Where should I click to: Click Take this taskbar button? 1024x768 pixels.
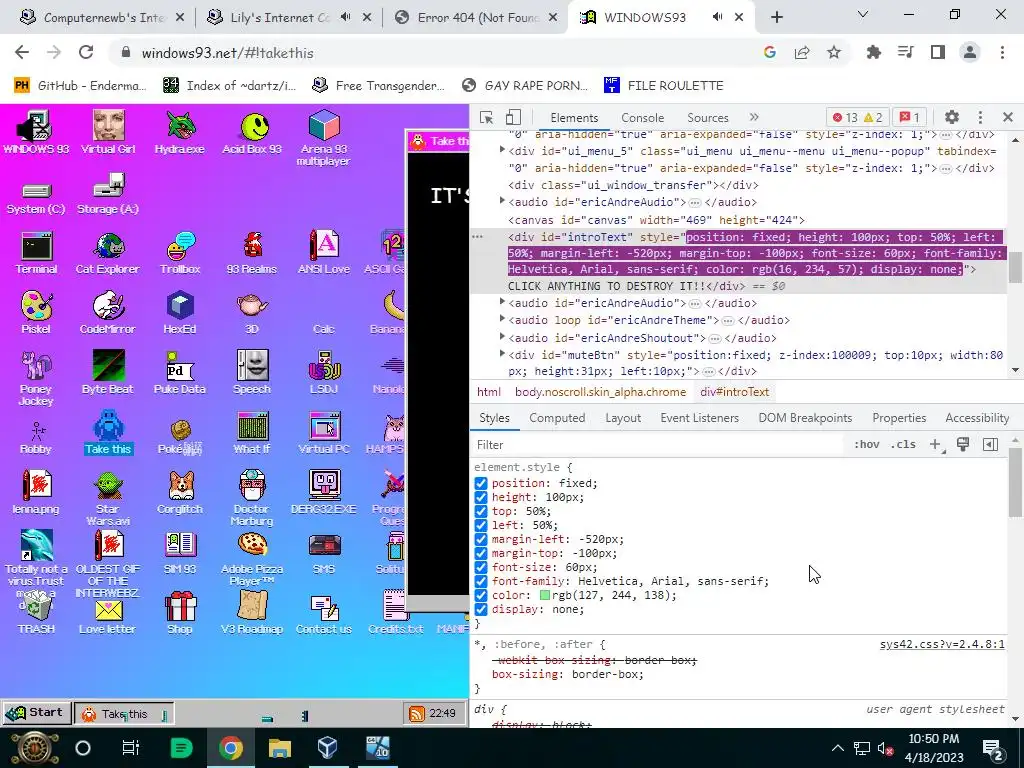[124, 714]
